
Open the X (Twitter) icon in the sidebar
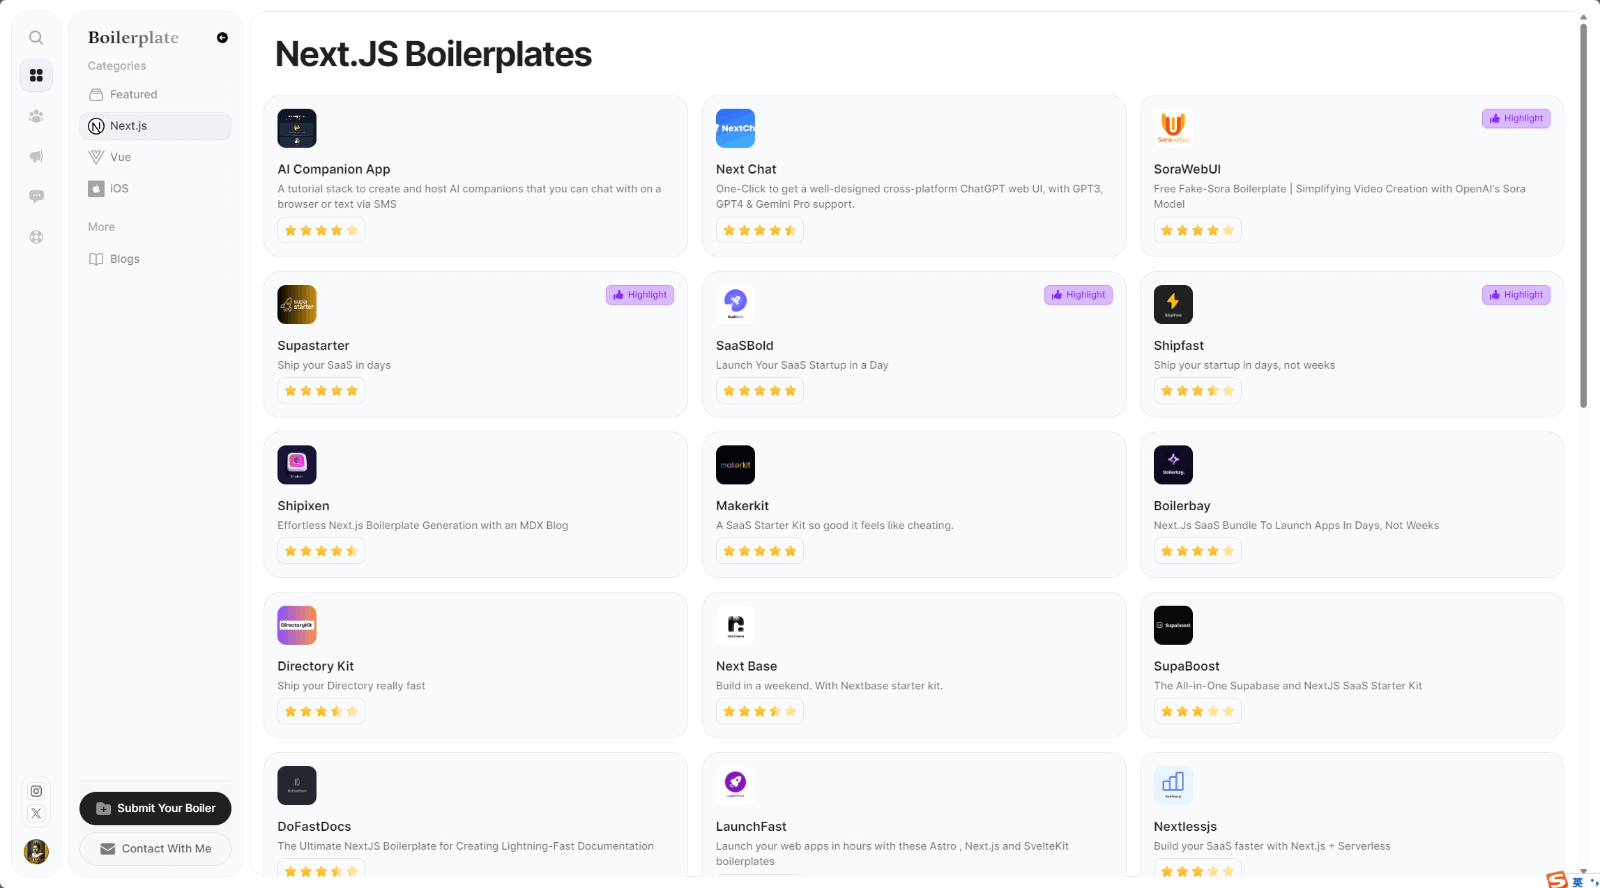(x=36, y=813)
